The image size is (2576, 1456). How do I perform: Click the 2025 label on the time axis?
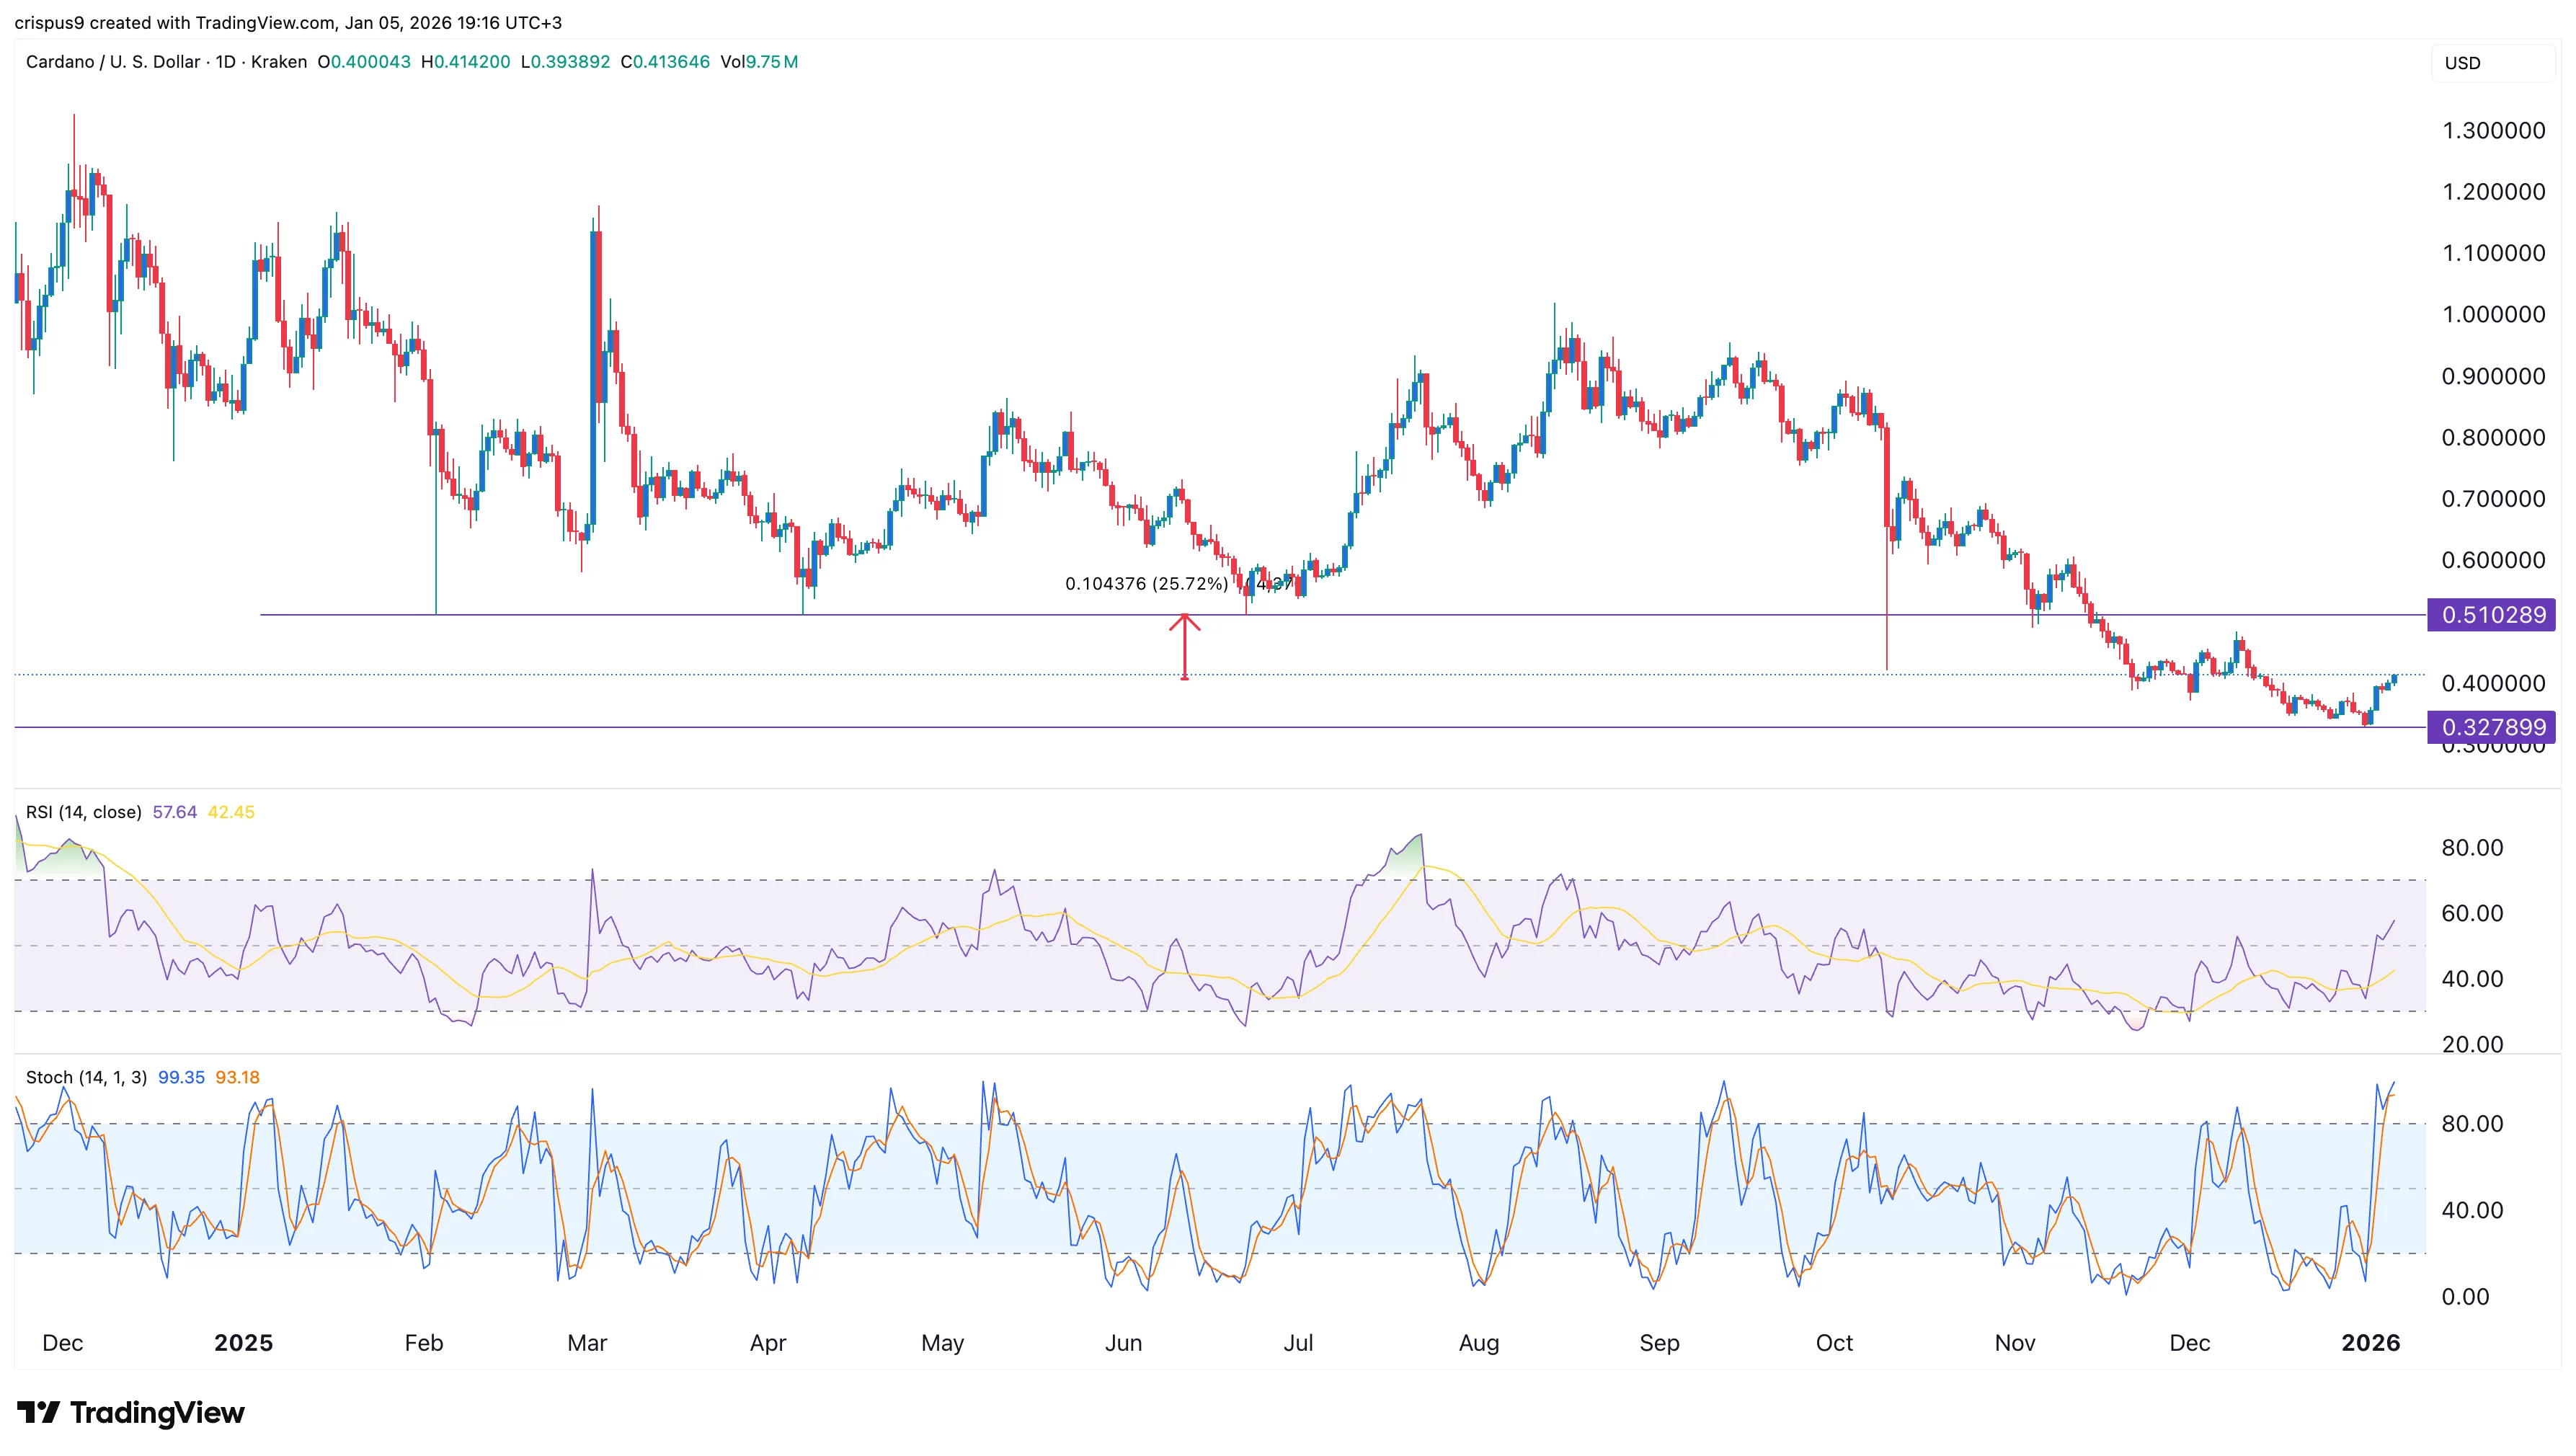243,1344
